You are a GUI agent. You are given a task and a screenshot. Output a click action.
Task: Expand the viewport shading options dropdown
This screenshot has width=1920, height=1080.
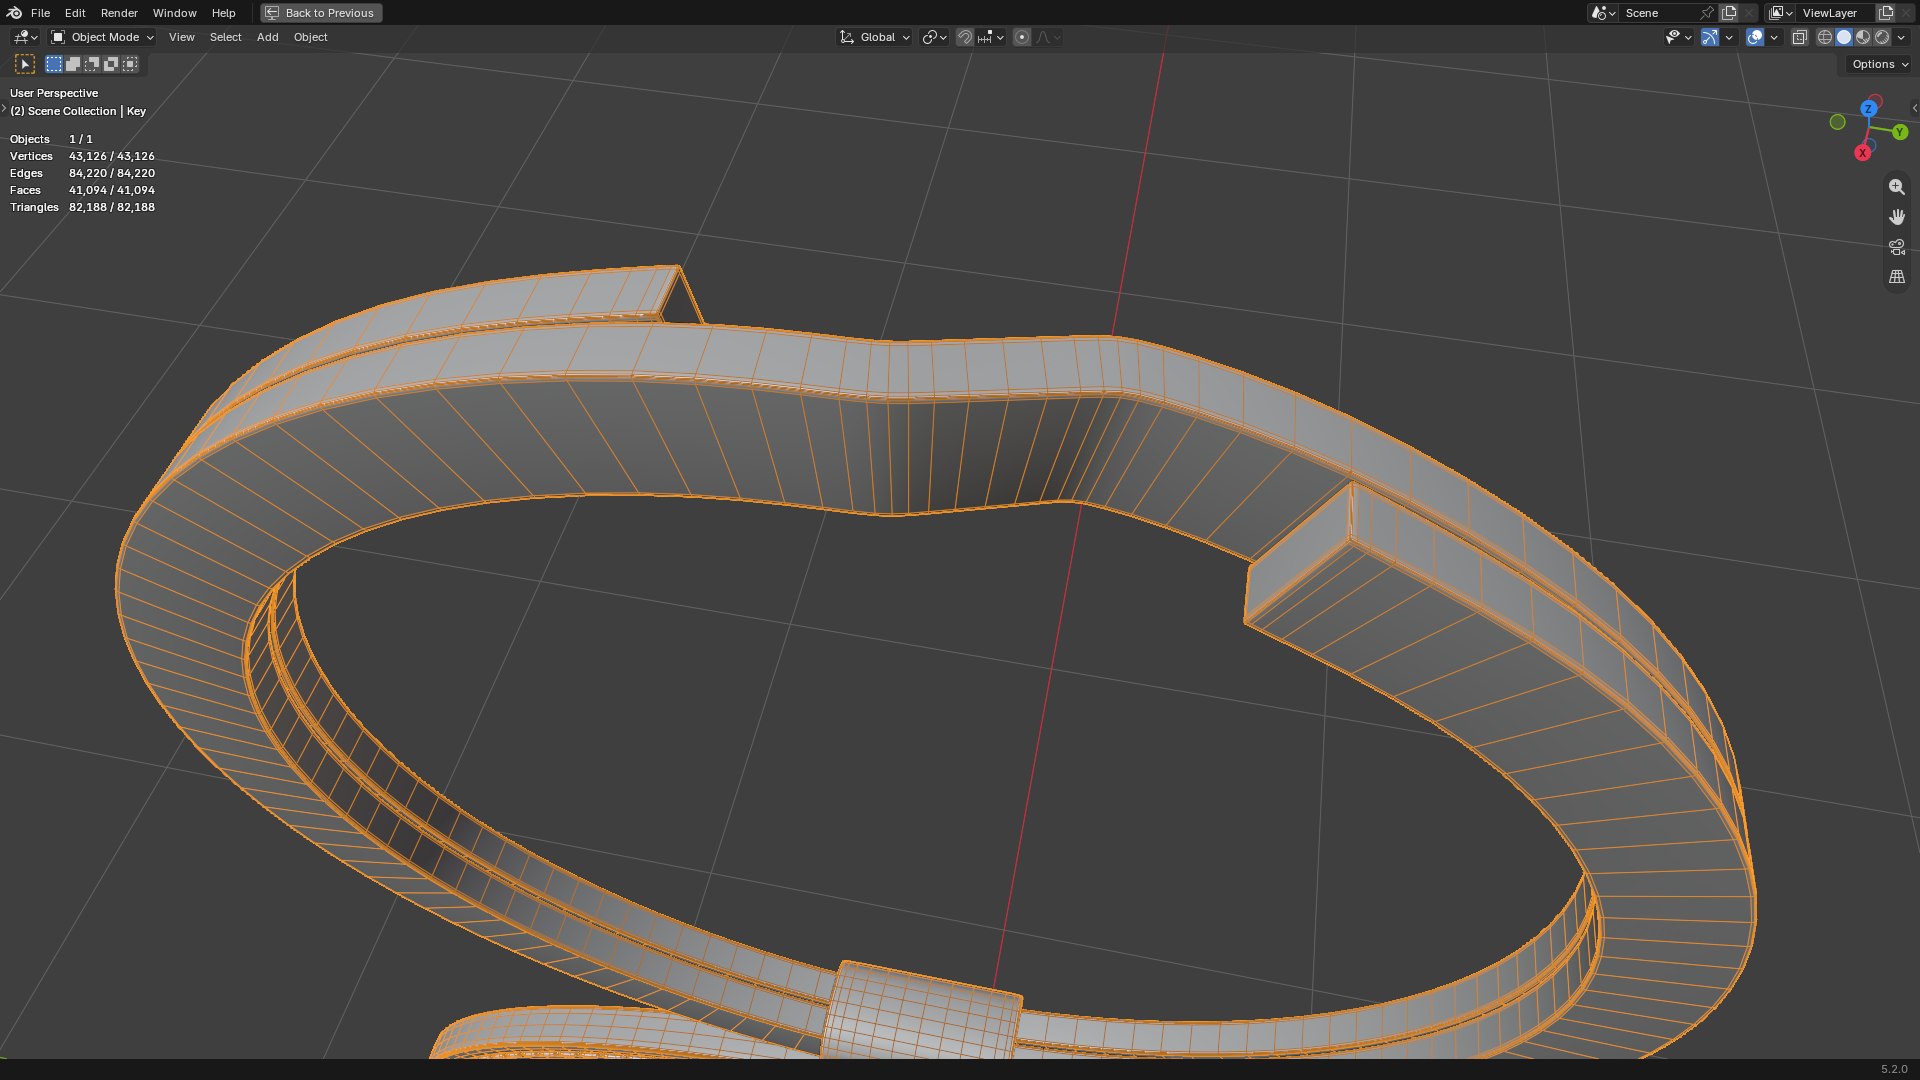tap(1901, 37)
